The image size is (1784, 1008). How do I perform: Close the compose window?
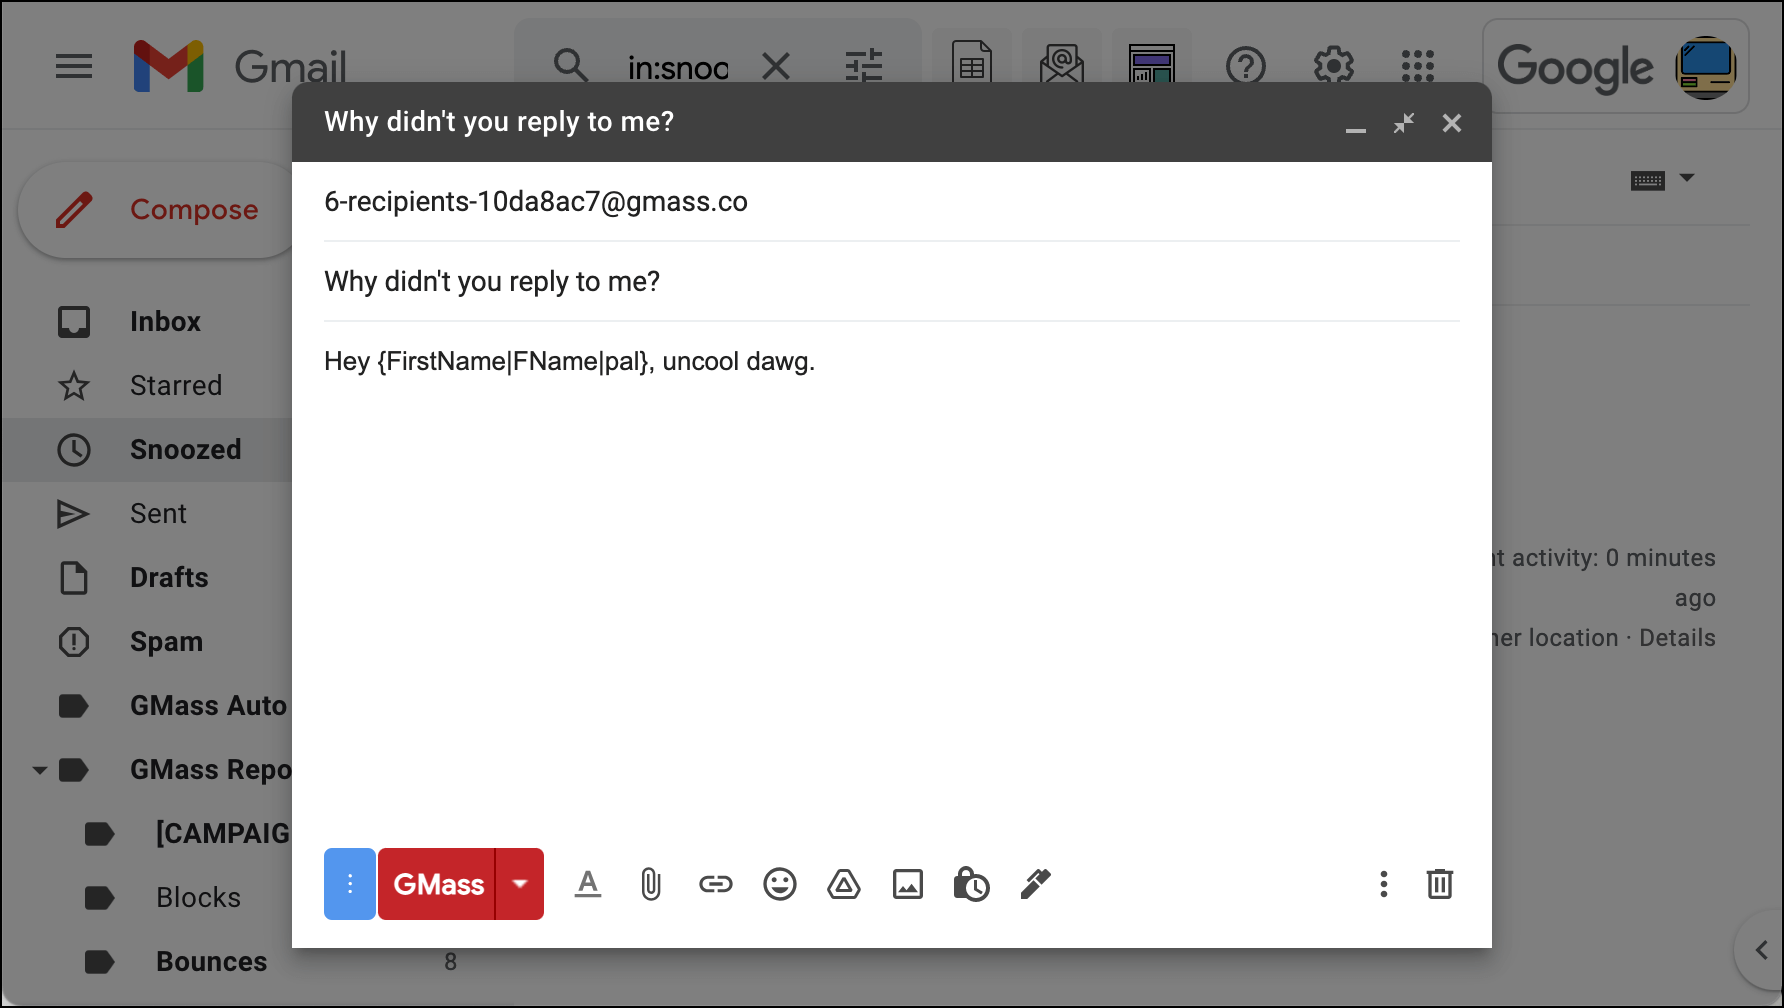tap(1452, 123)
